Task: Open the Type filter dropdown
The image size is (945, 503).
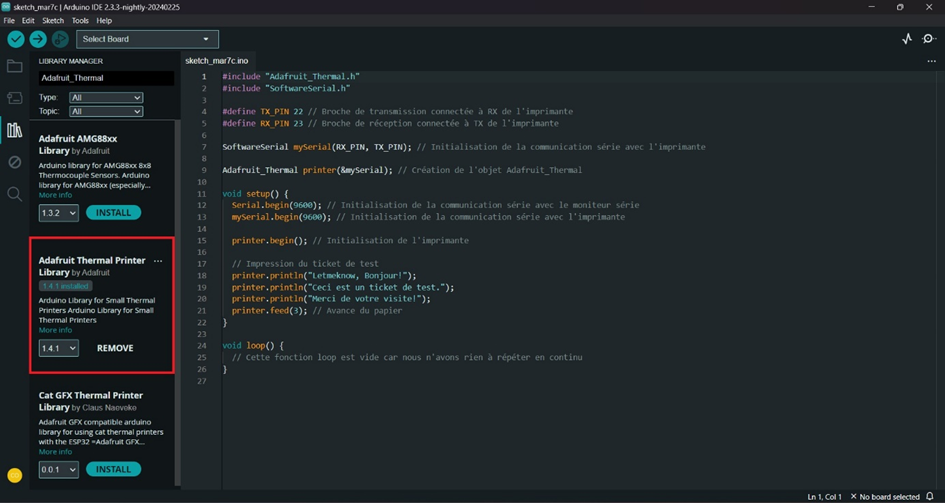Action: point(105,98)
